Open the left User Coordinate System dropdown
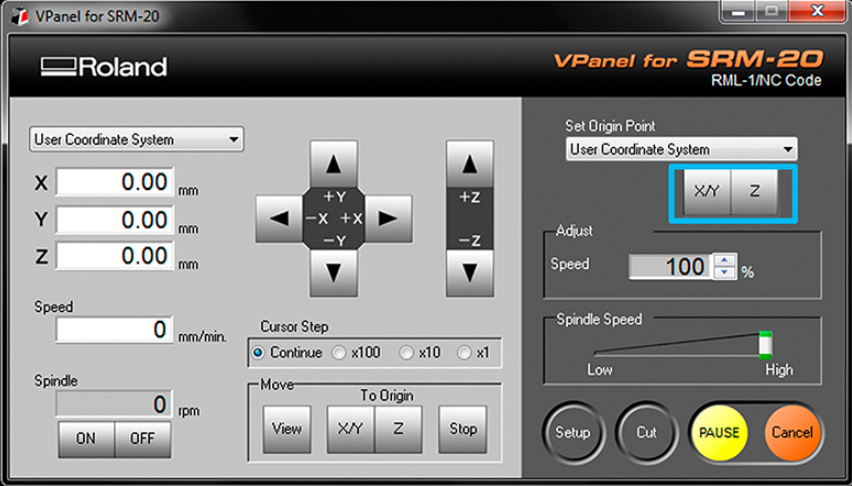 tap(136, 140)
